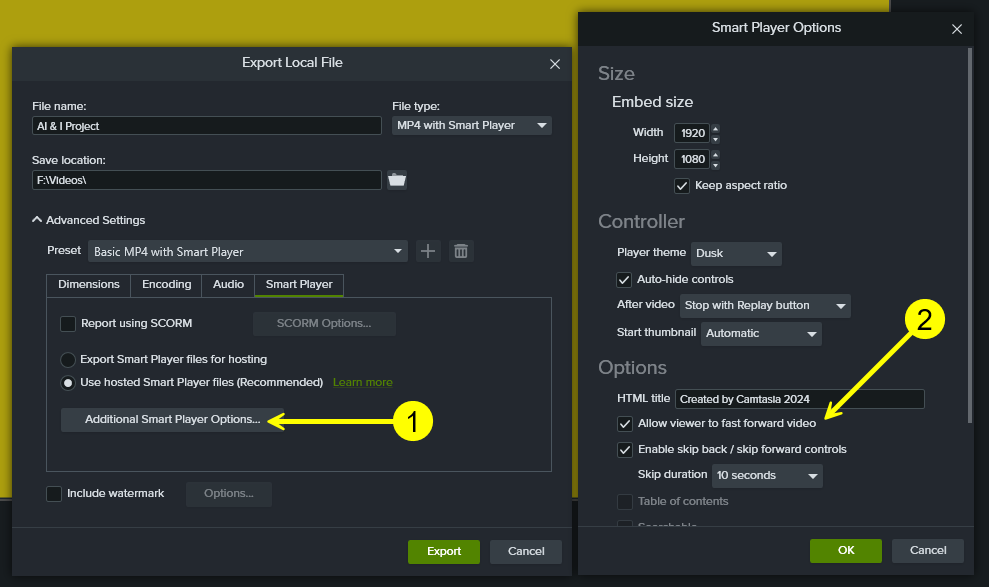Disable Keep aspect ratio checkbox
Screen dimensions: 989x587
point(682,185)
